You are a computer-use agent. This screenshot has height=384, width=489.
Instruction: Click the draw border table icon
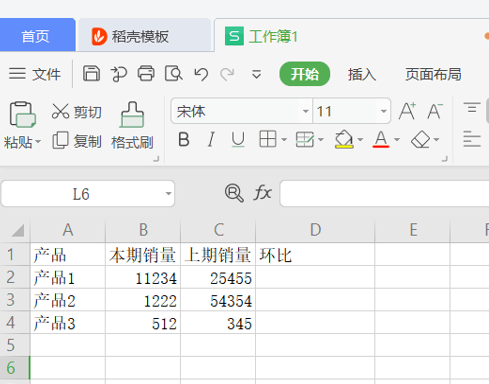pos(305,139)
